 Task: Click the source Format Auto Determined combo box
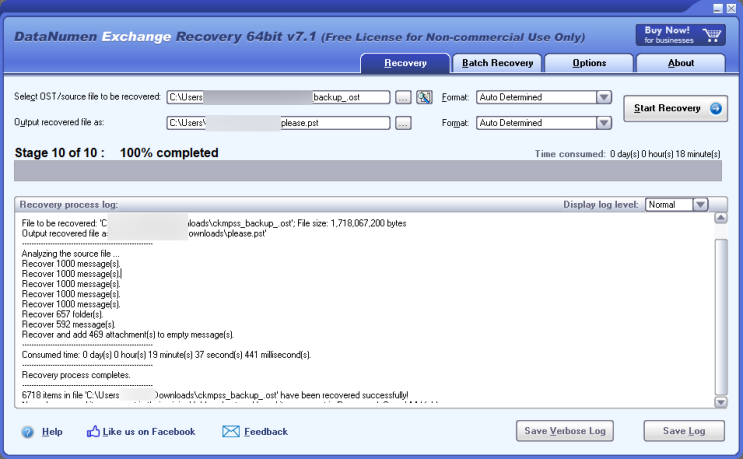point(544,97)
